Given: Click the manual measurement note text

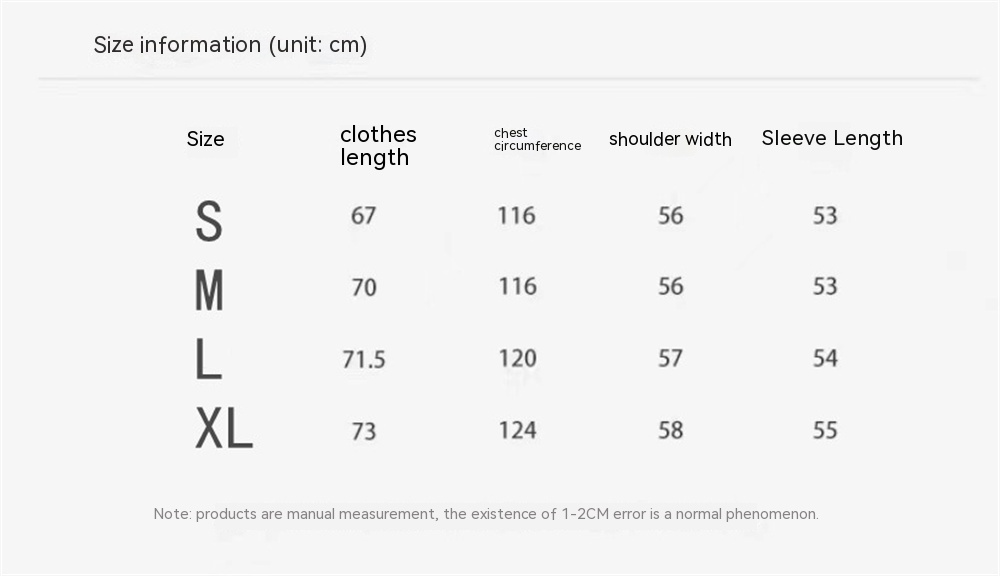Looking at the screenshot, I should point(486,514).
